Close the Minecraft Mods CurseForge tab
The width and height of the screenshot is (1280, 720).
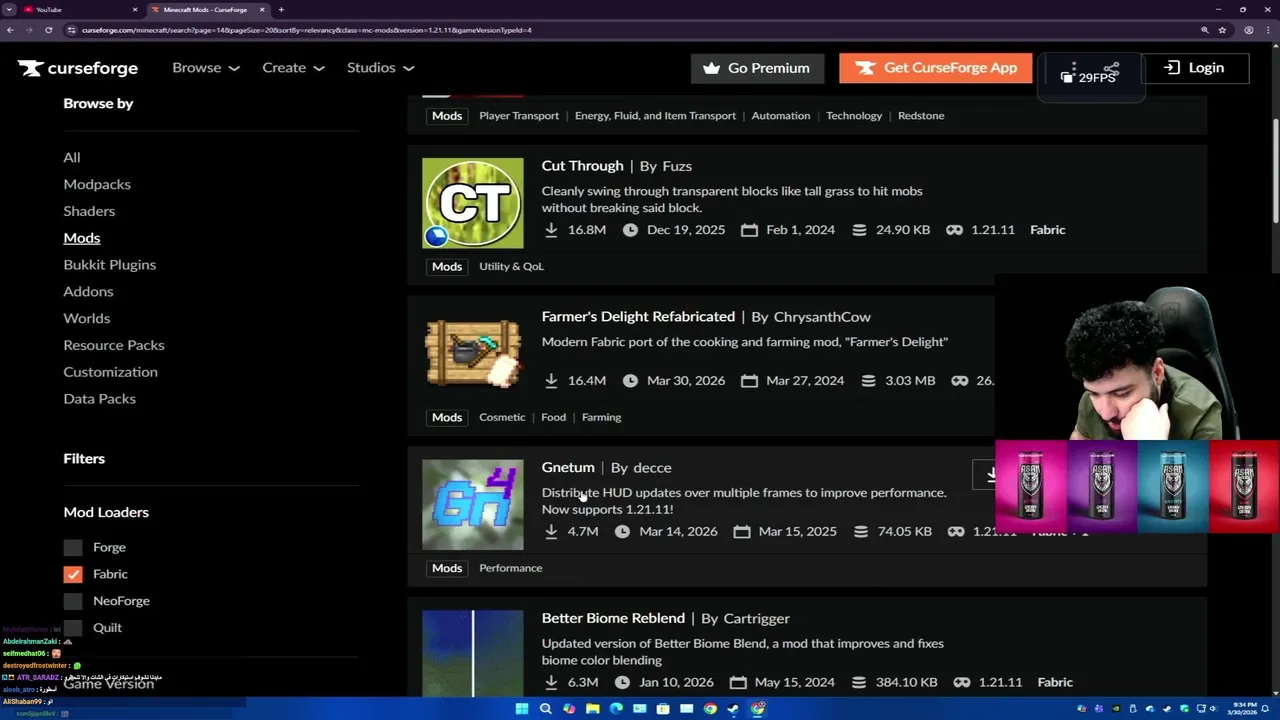(x=262, y=9)
